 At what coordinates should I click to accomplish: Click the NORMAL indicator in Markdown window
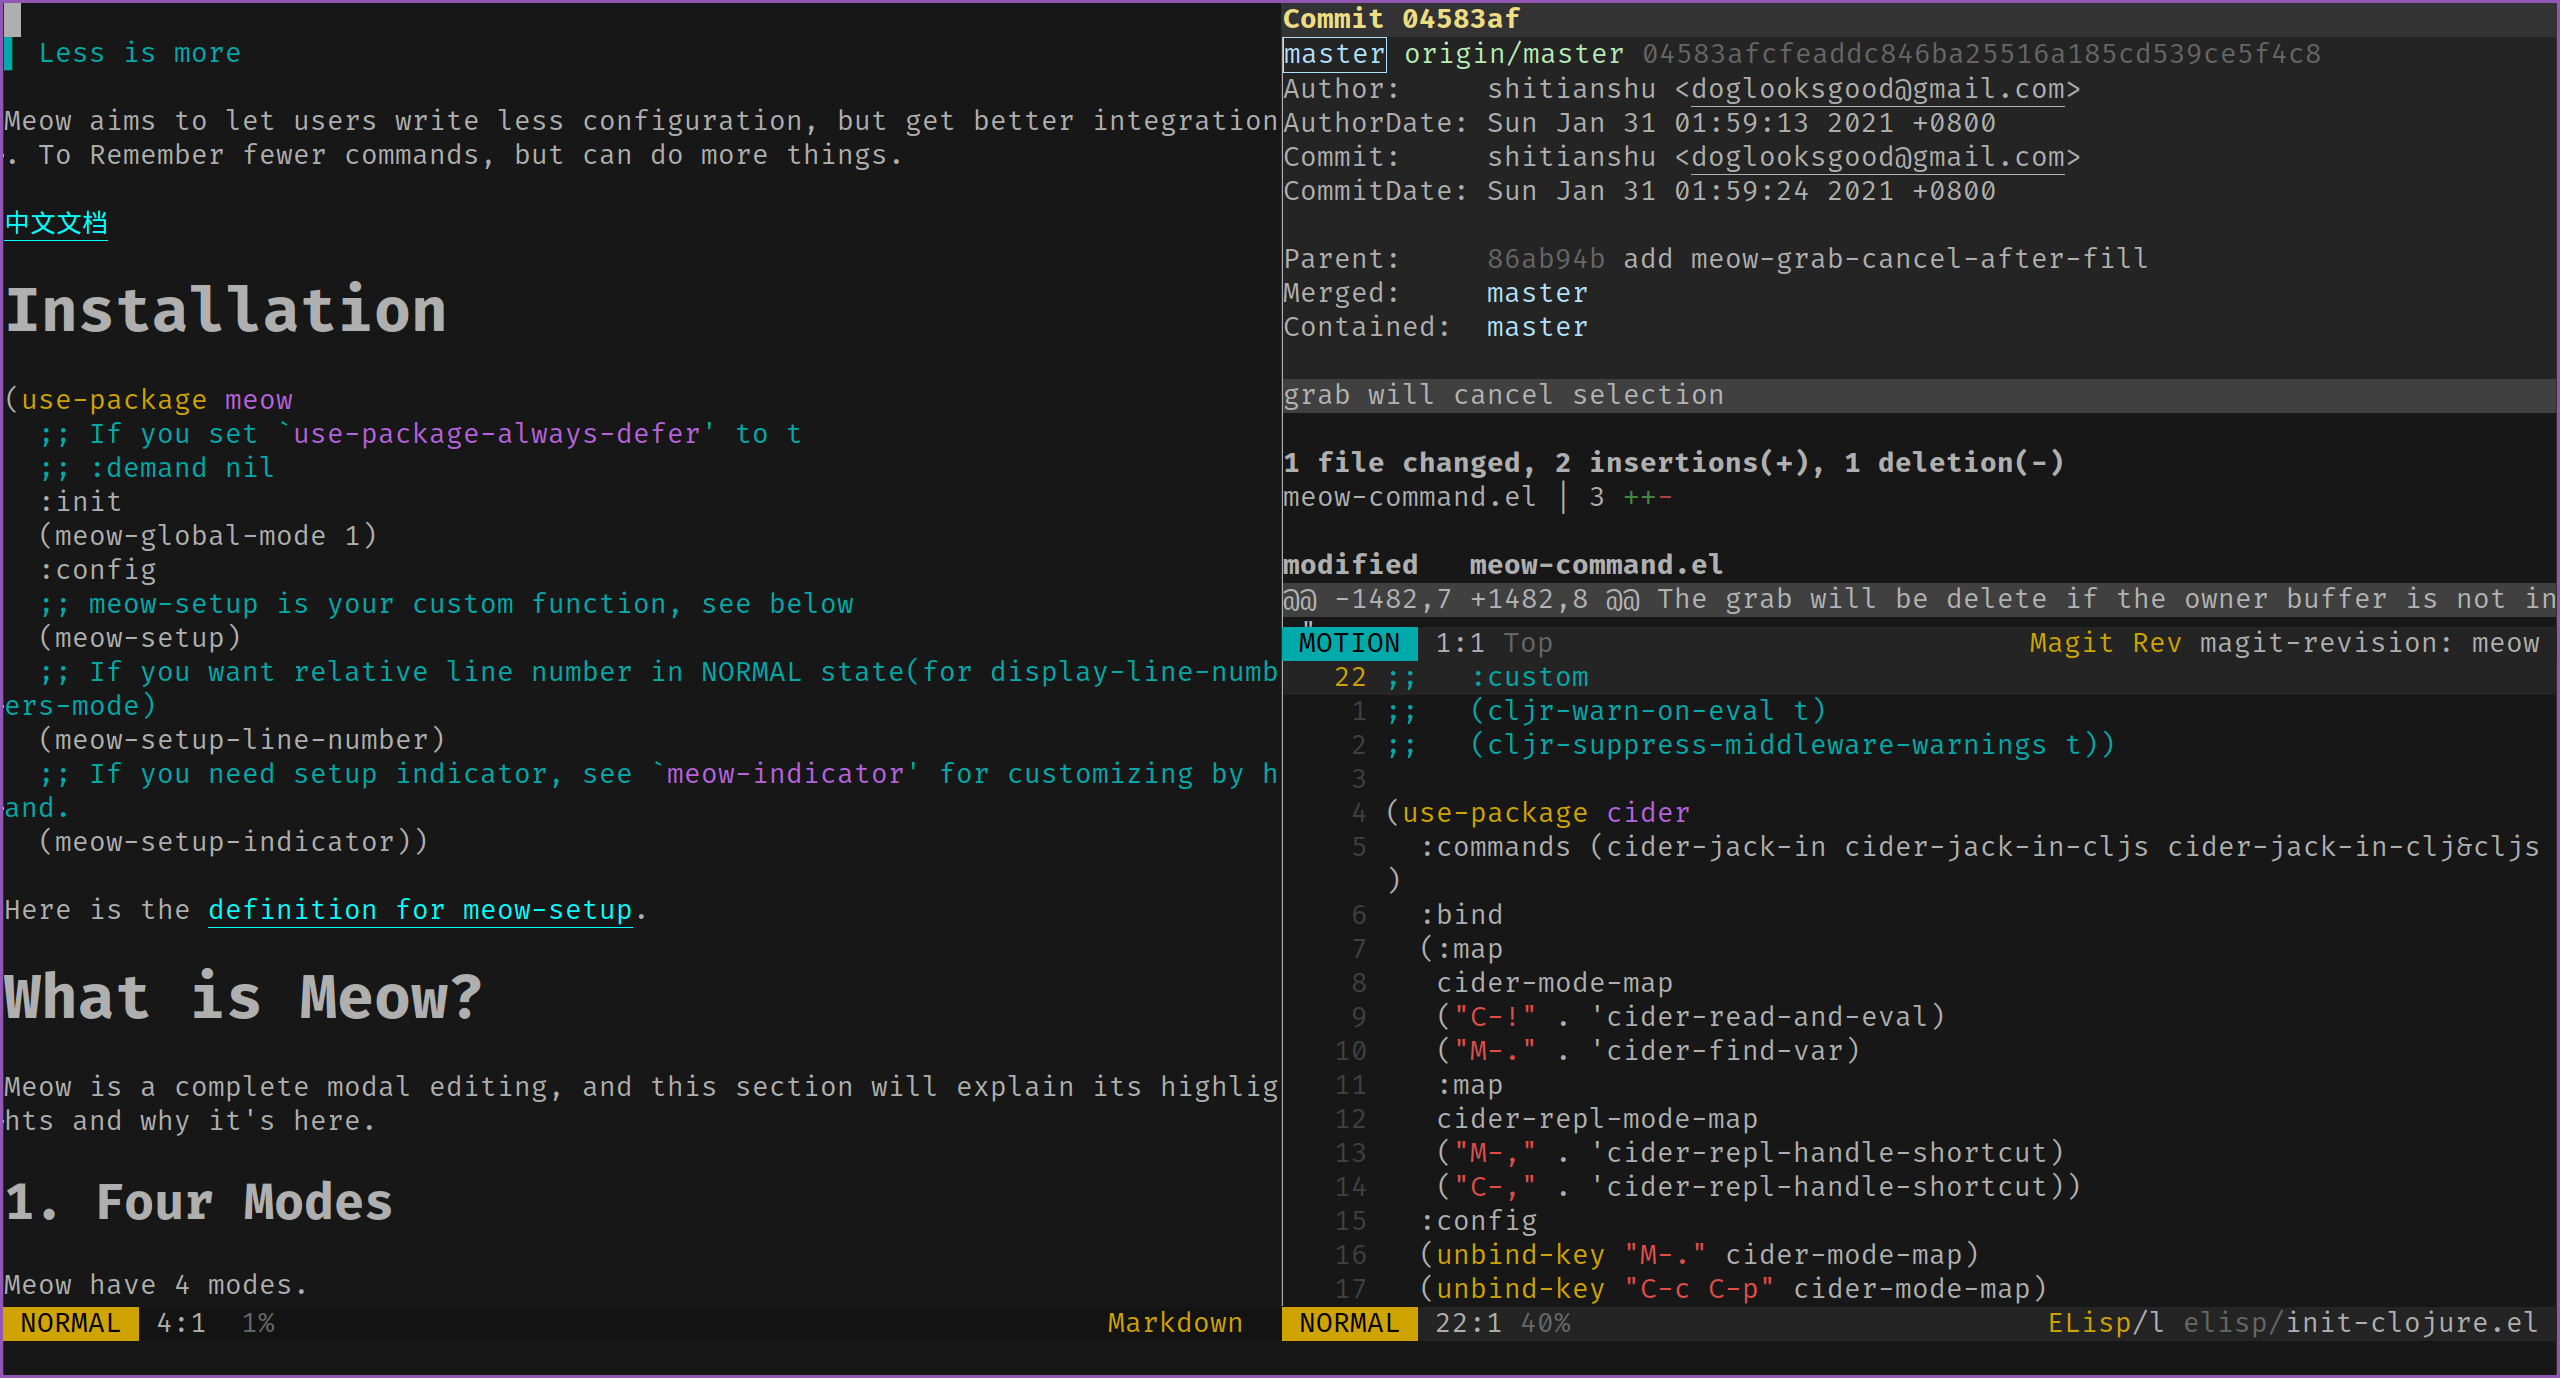coord(70,1323)
